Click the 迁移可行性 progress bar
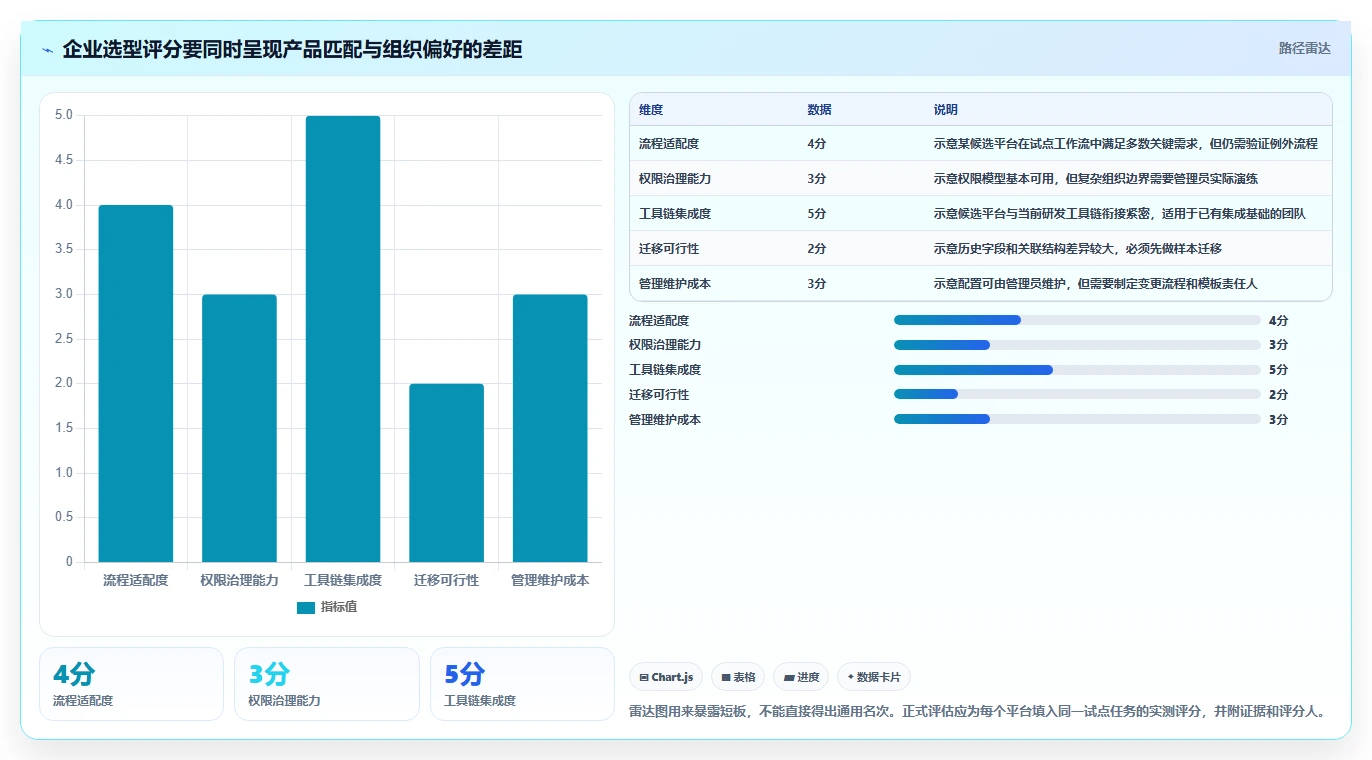 tap(1077, 395)
